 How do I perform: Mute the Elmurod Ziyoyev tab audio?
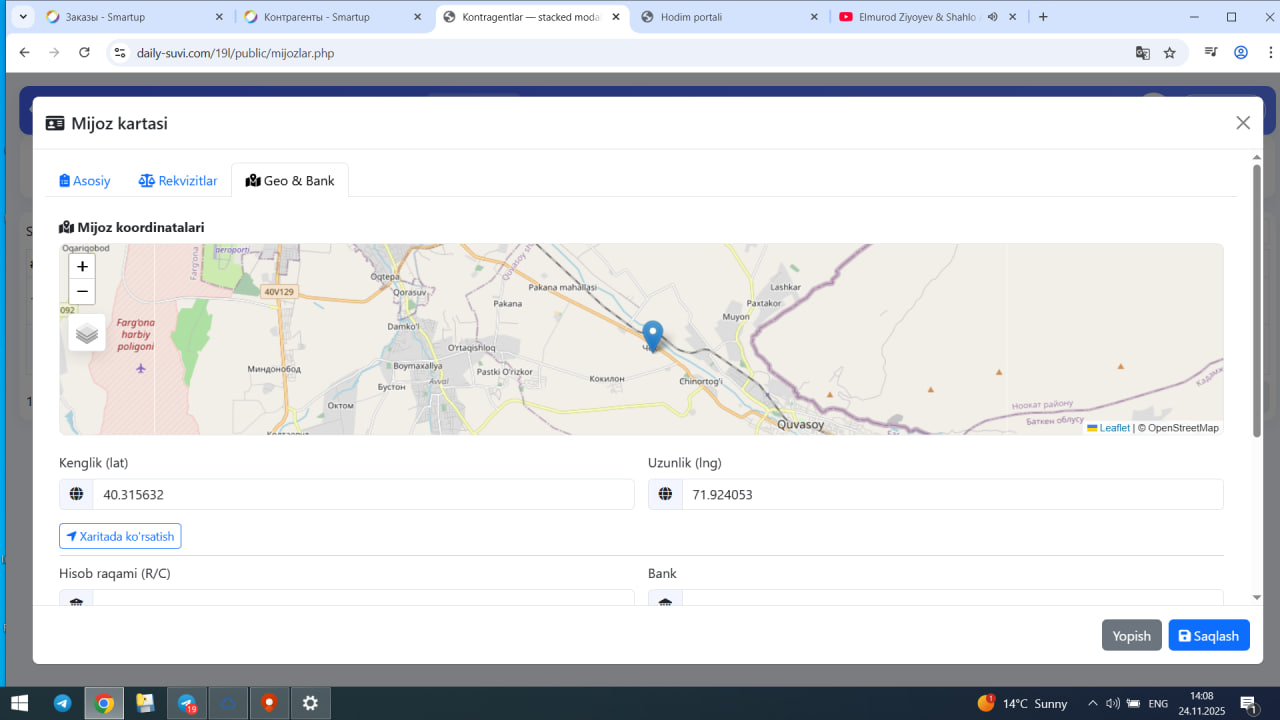pos(993,17)
